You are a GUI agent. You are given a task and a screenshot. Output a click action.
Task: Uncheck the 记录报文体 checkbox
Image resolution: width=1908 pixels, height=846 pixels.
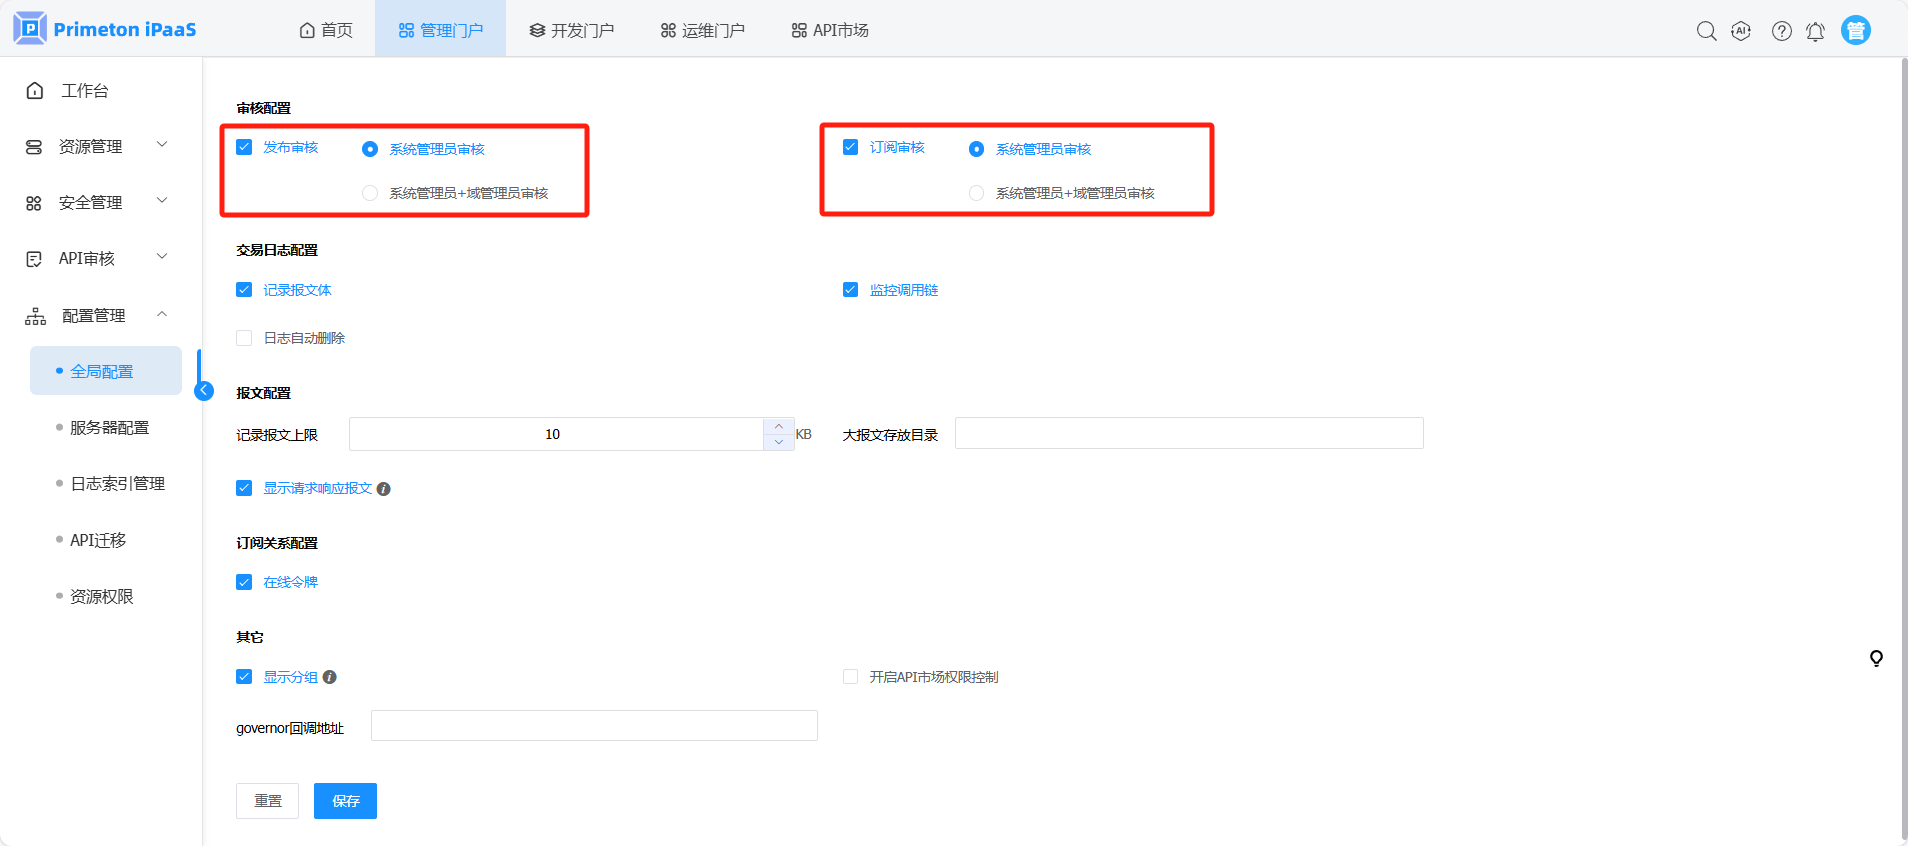(244, 290)
